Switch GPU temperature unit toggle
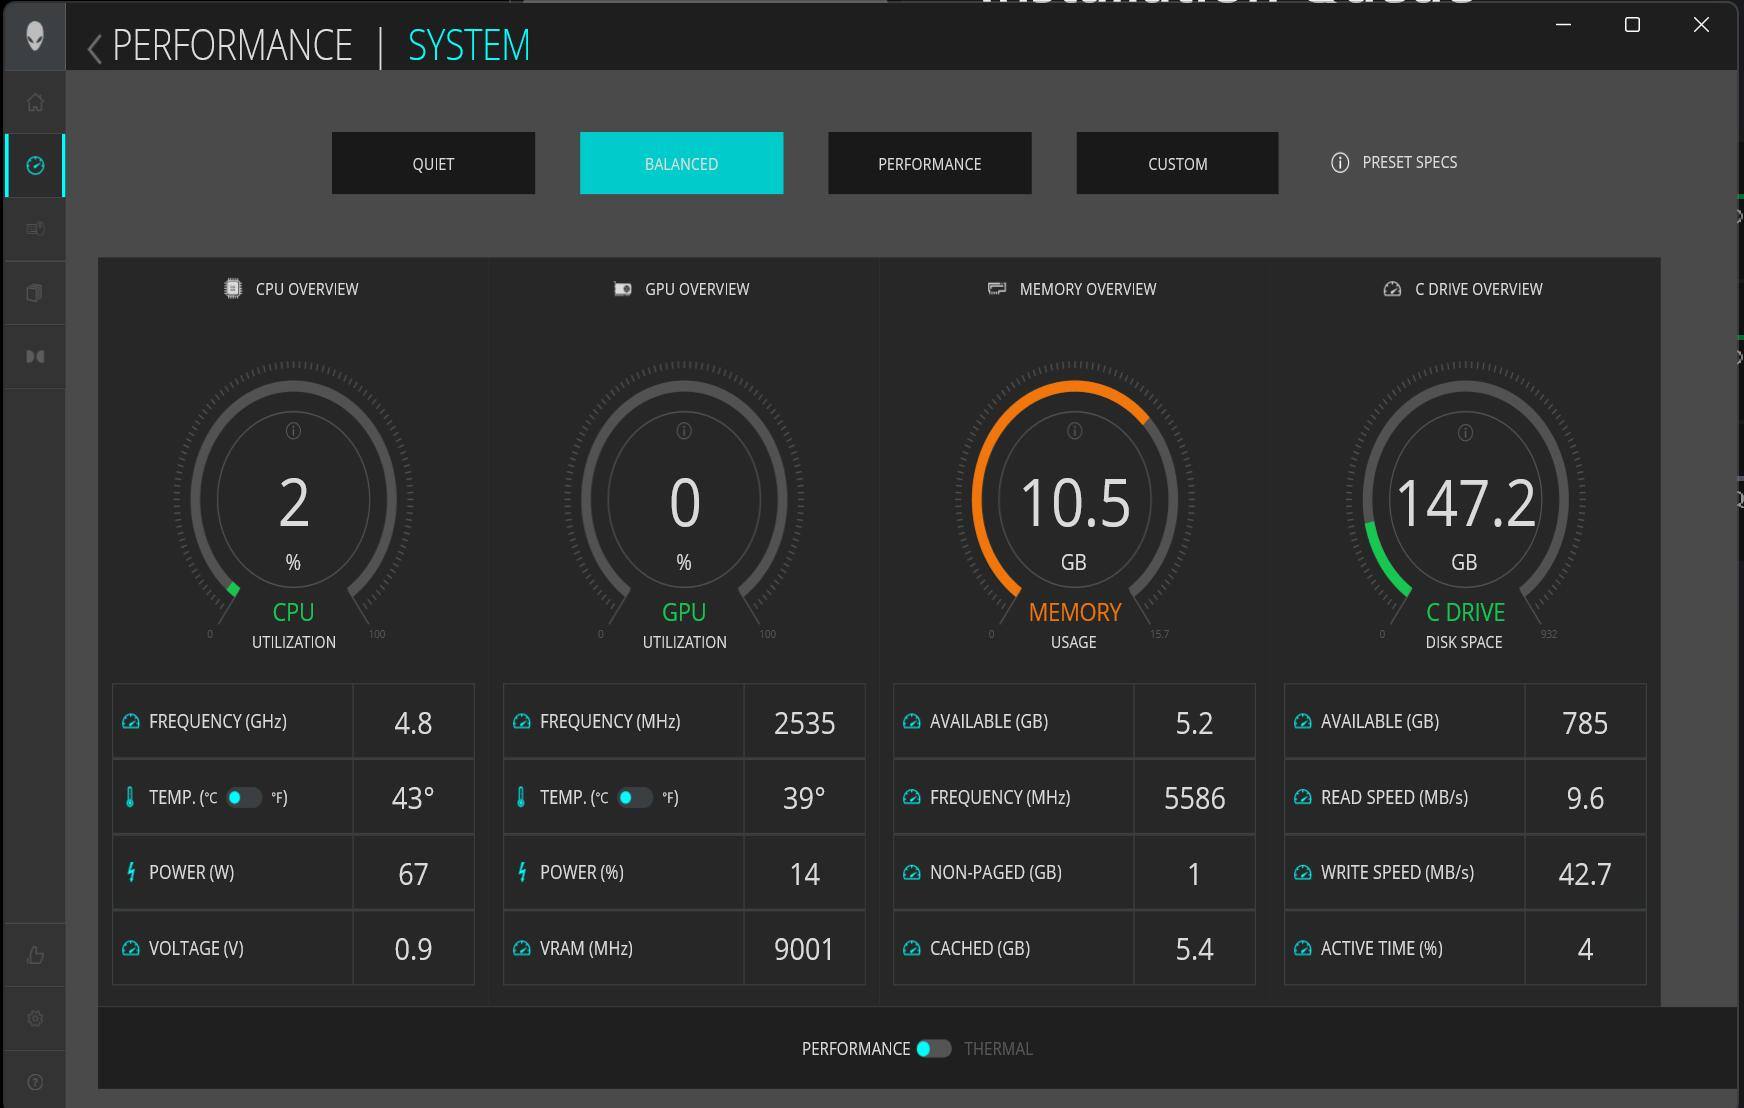The height and width of the screenshot is (1108, 1744). tap(634, 797)
